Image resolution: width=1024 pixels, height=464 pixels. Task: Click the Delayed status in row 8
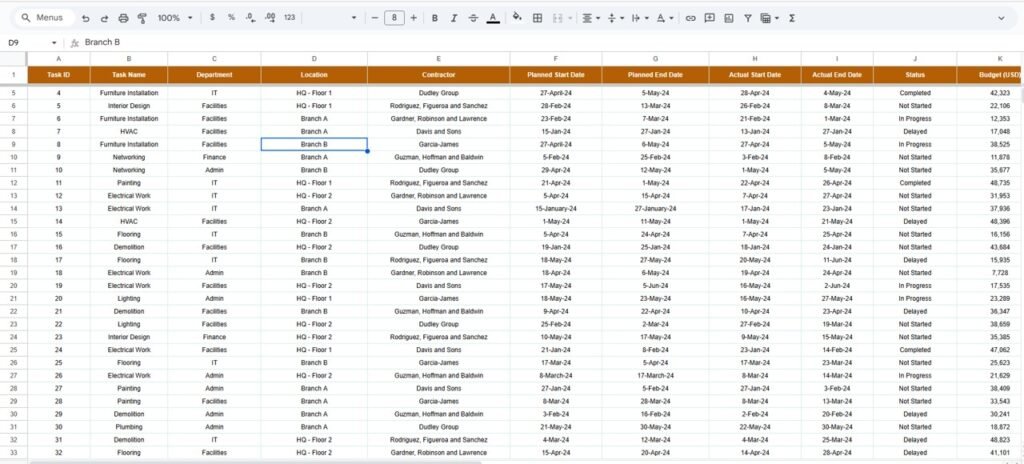(915, 131)
